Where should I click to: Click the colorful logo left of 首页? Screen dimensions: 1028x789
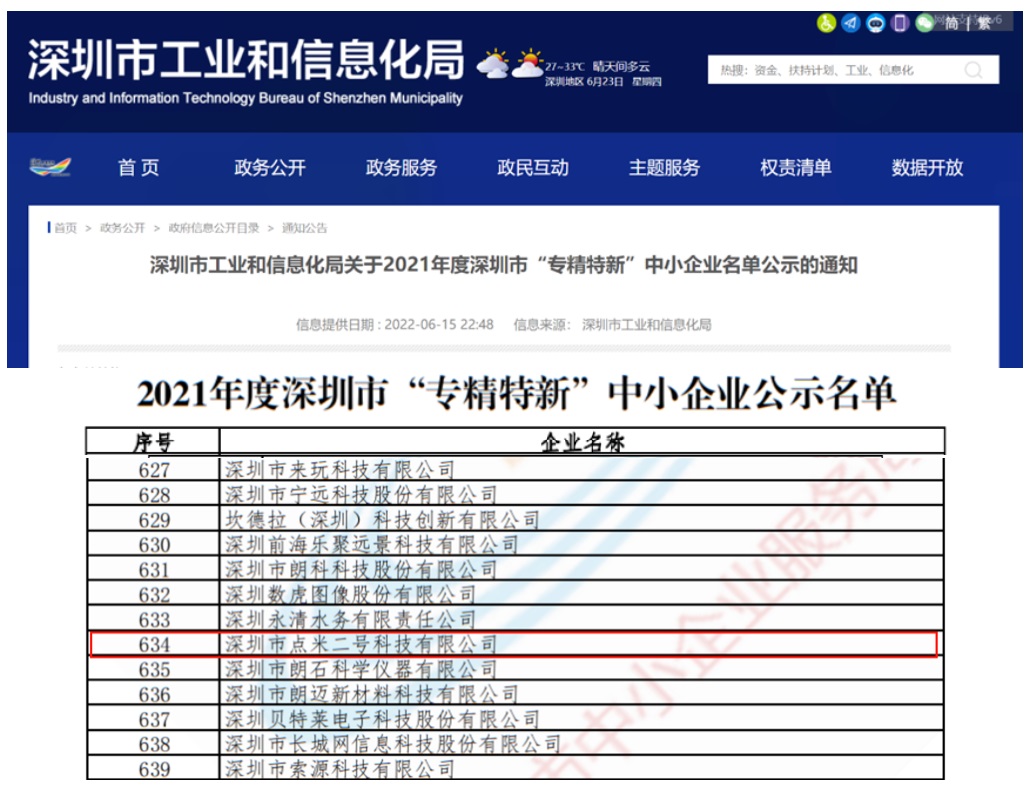coord(50,167)
